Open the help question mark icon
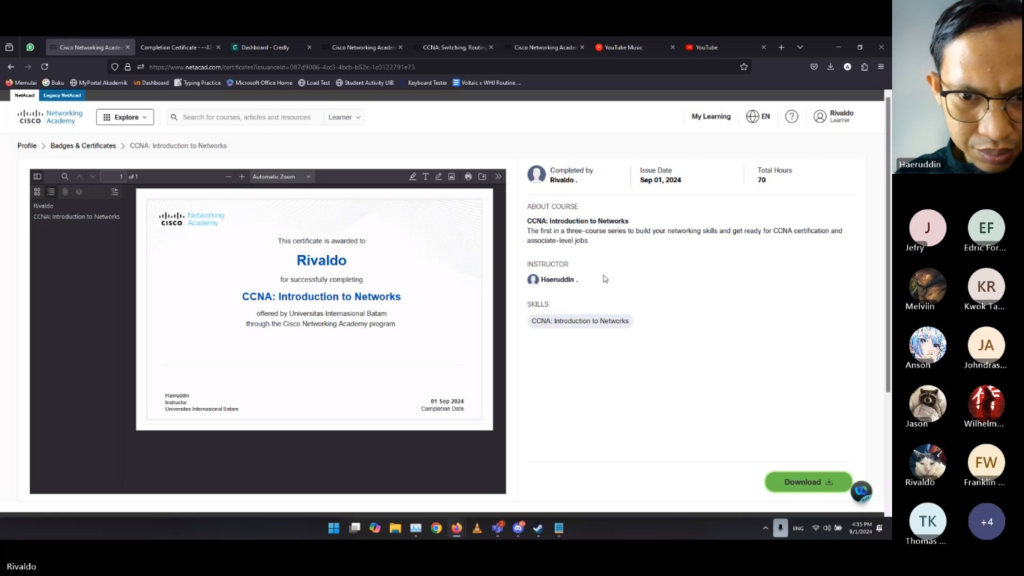Viewport: 1024px width, 576px height. [791, 117]
